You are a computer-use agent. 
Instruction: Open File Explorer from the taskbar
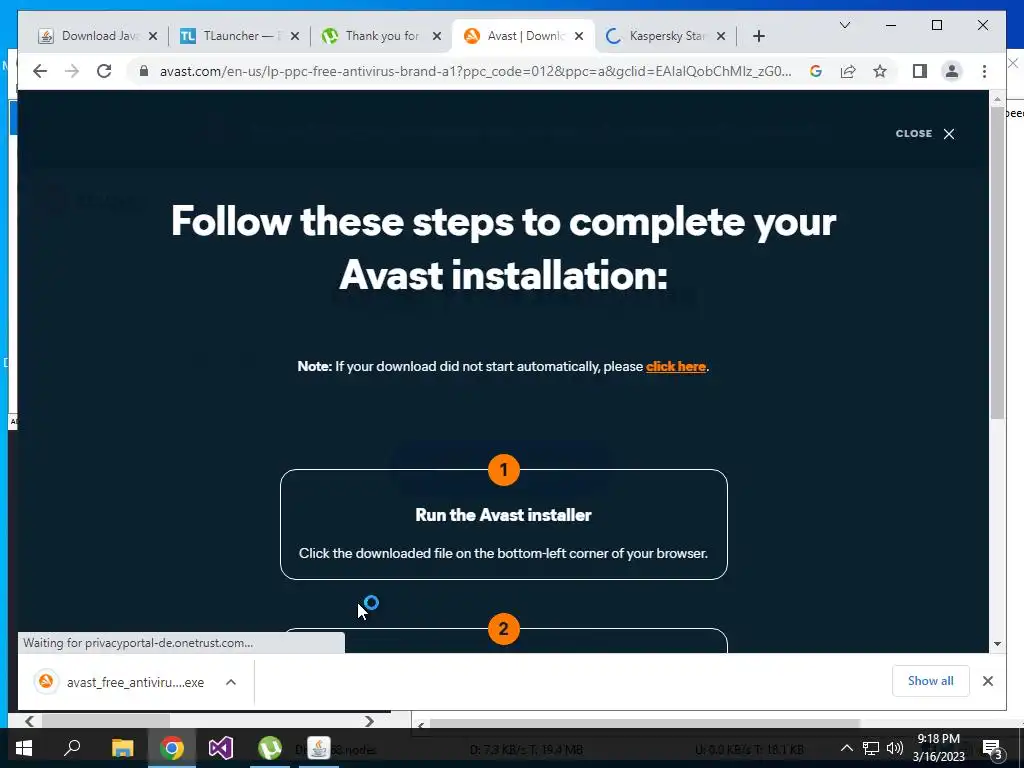pos(122,748)
